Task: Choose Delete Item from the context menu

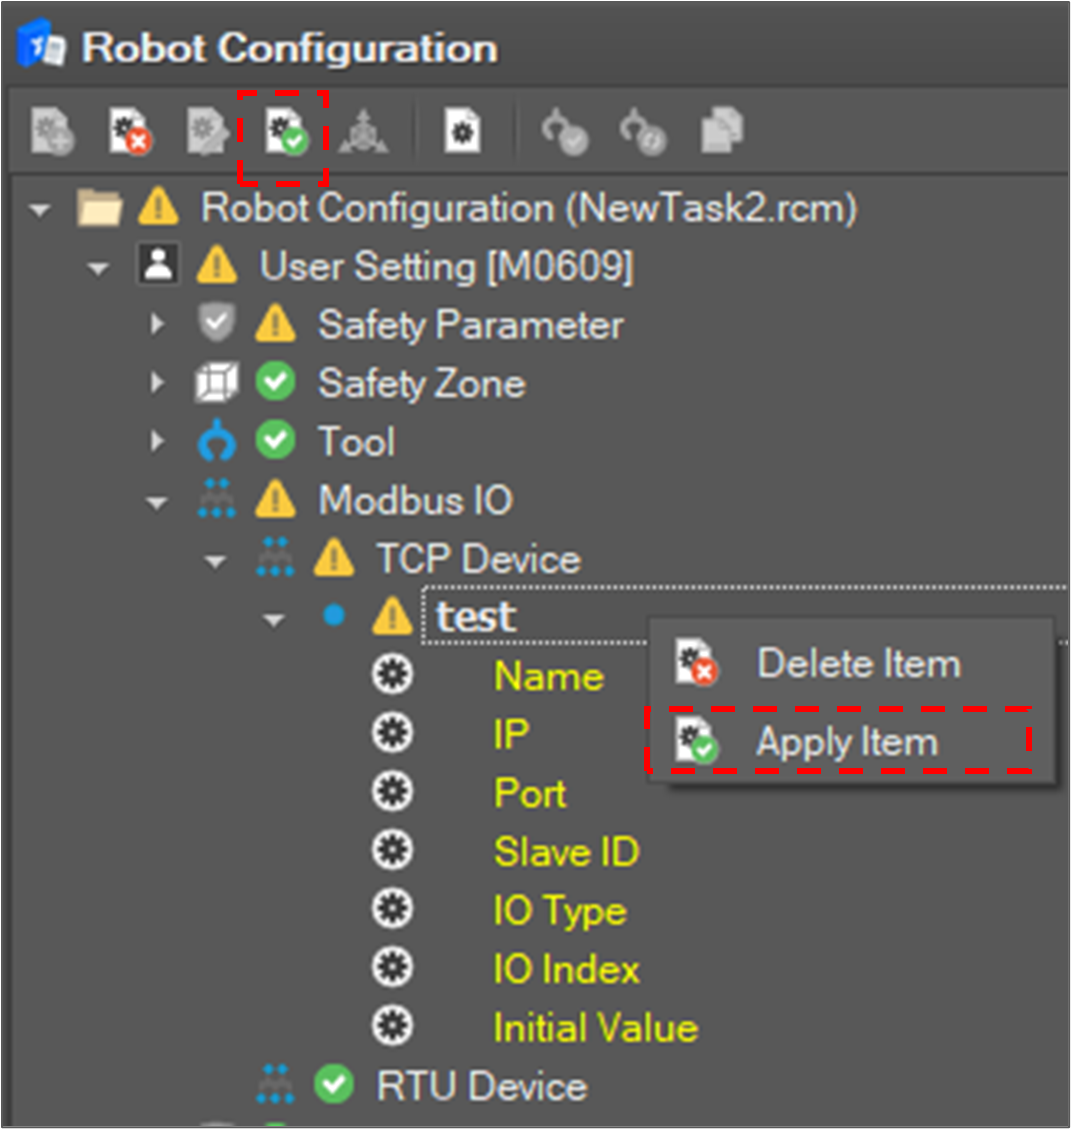Action: 857,664
